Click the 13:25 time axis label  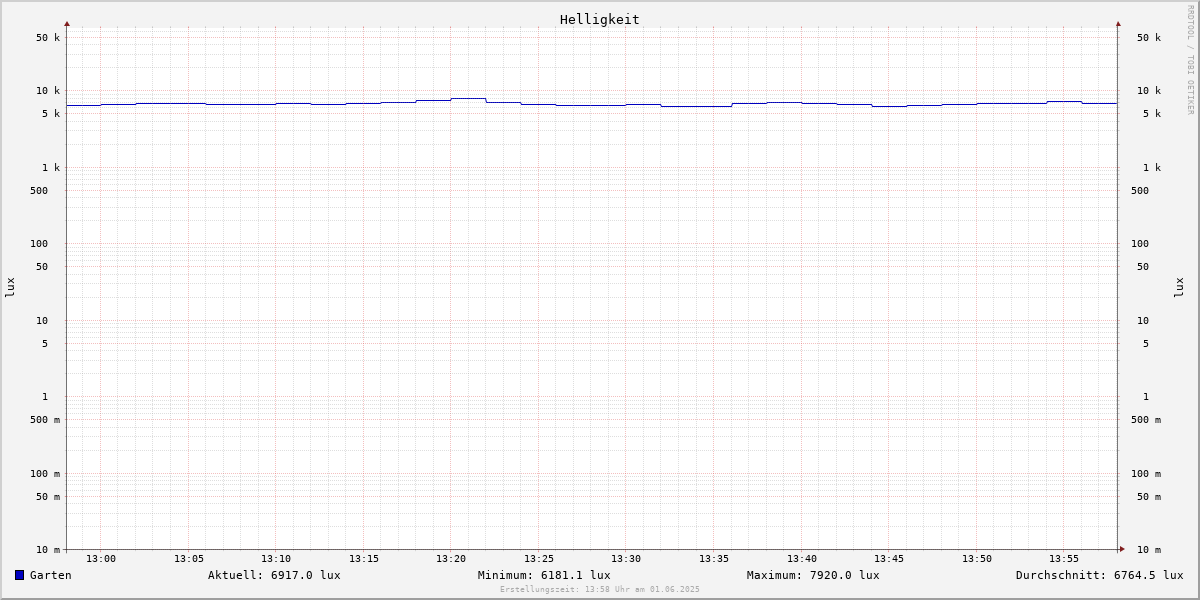click(x=539, y=559)
